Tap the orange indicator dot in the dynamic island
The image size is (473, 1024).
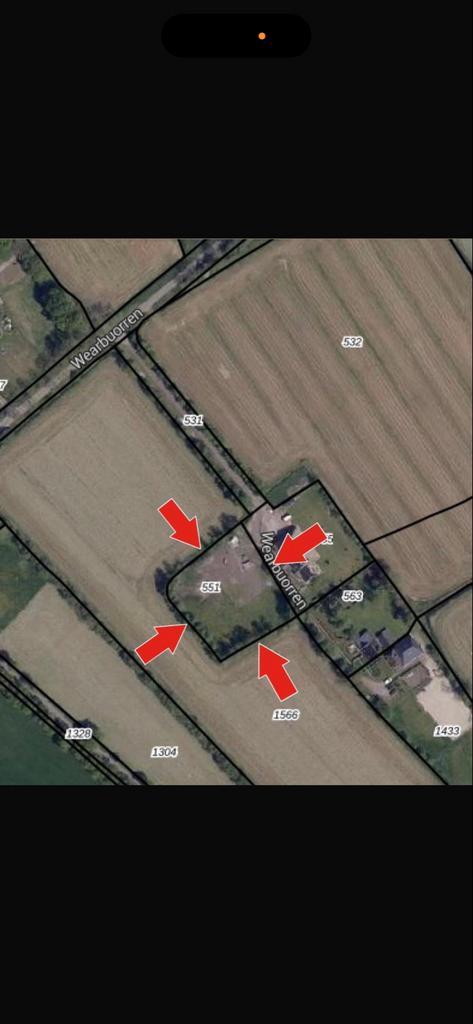click(x=262, y=37)
